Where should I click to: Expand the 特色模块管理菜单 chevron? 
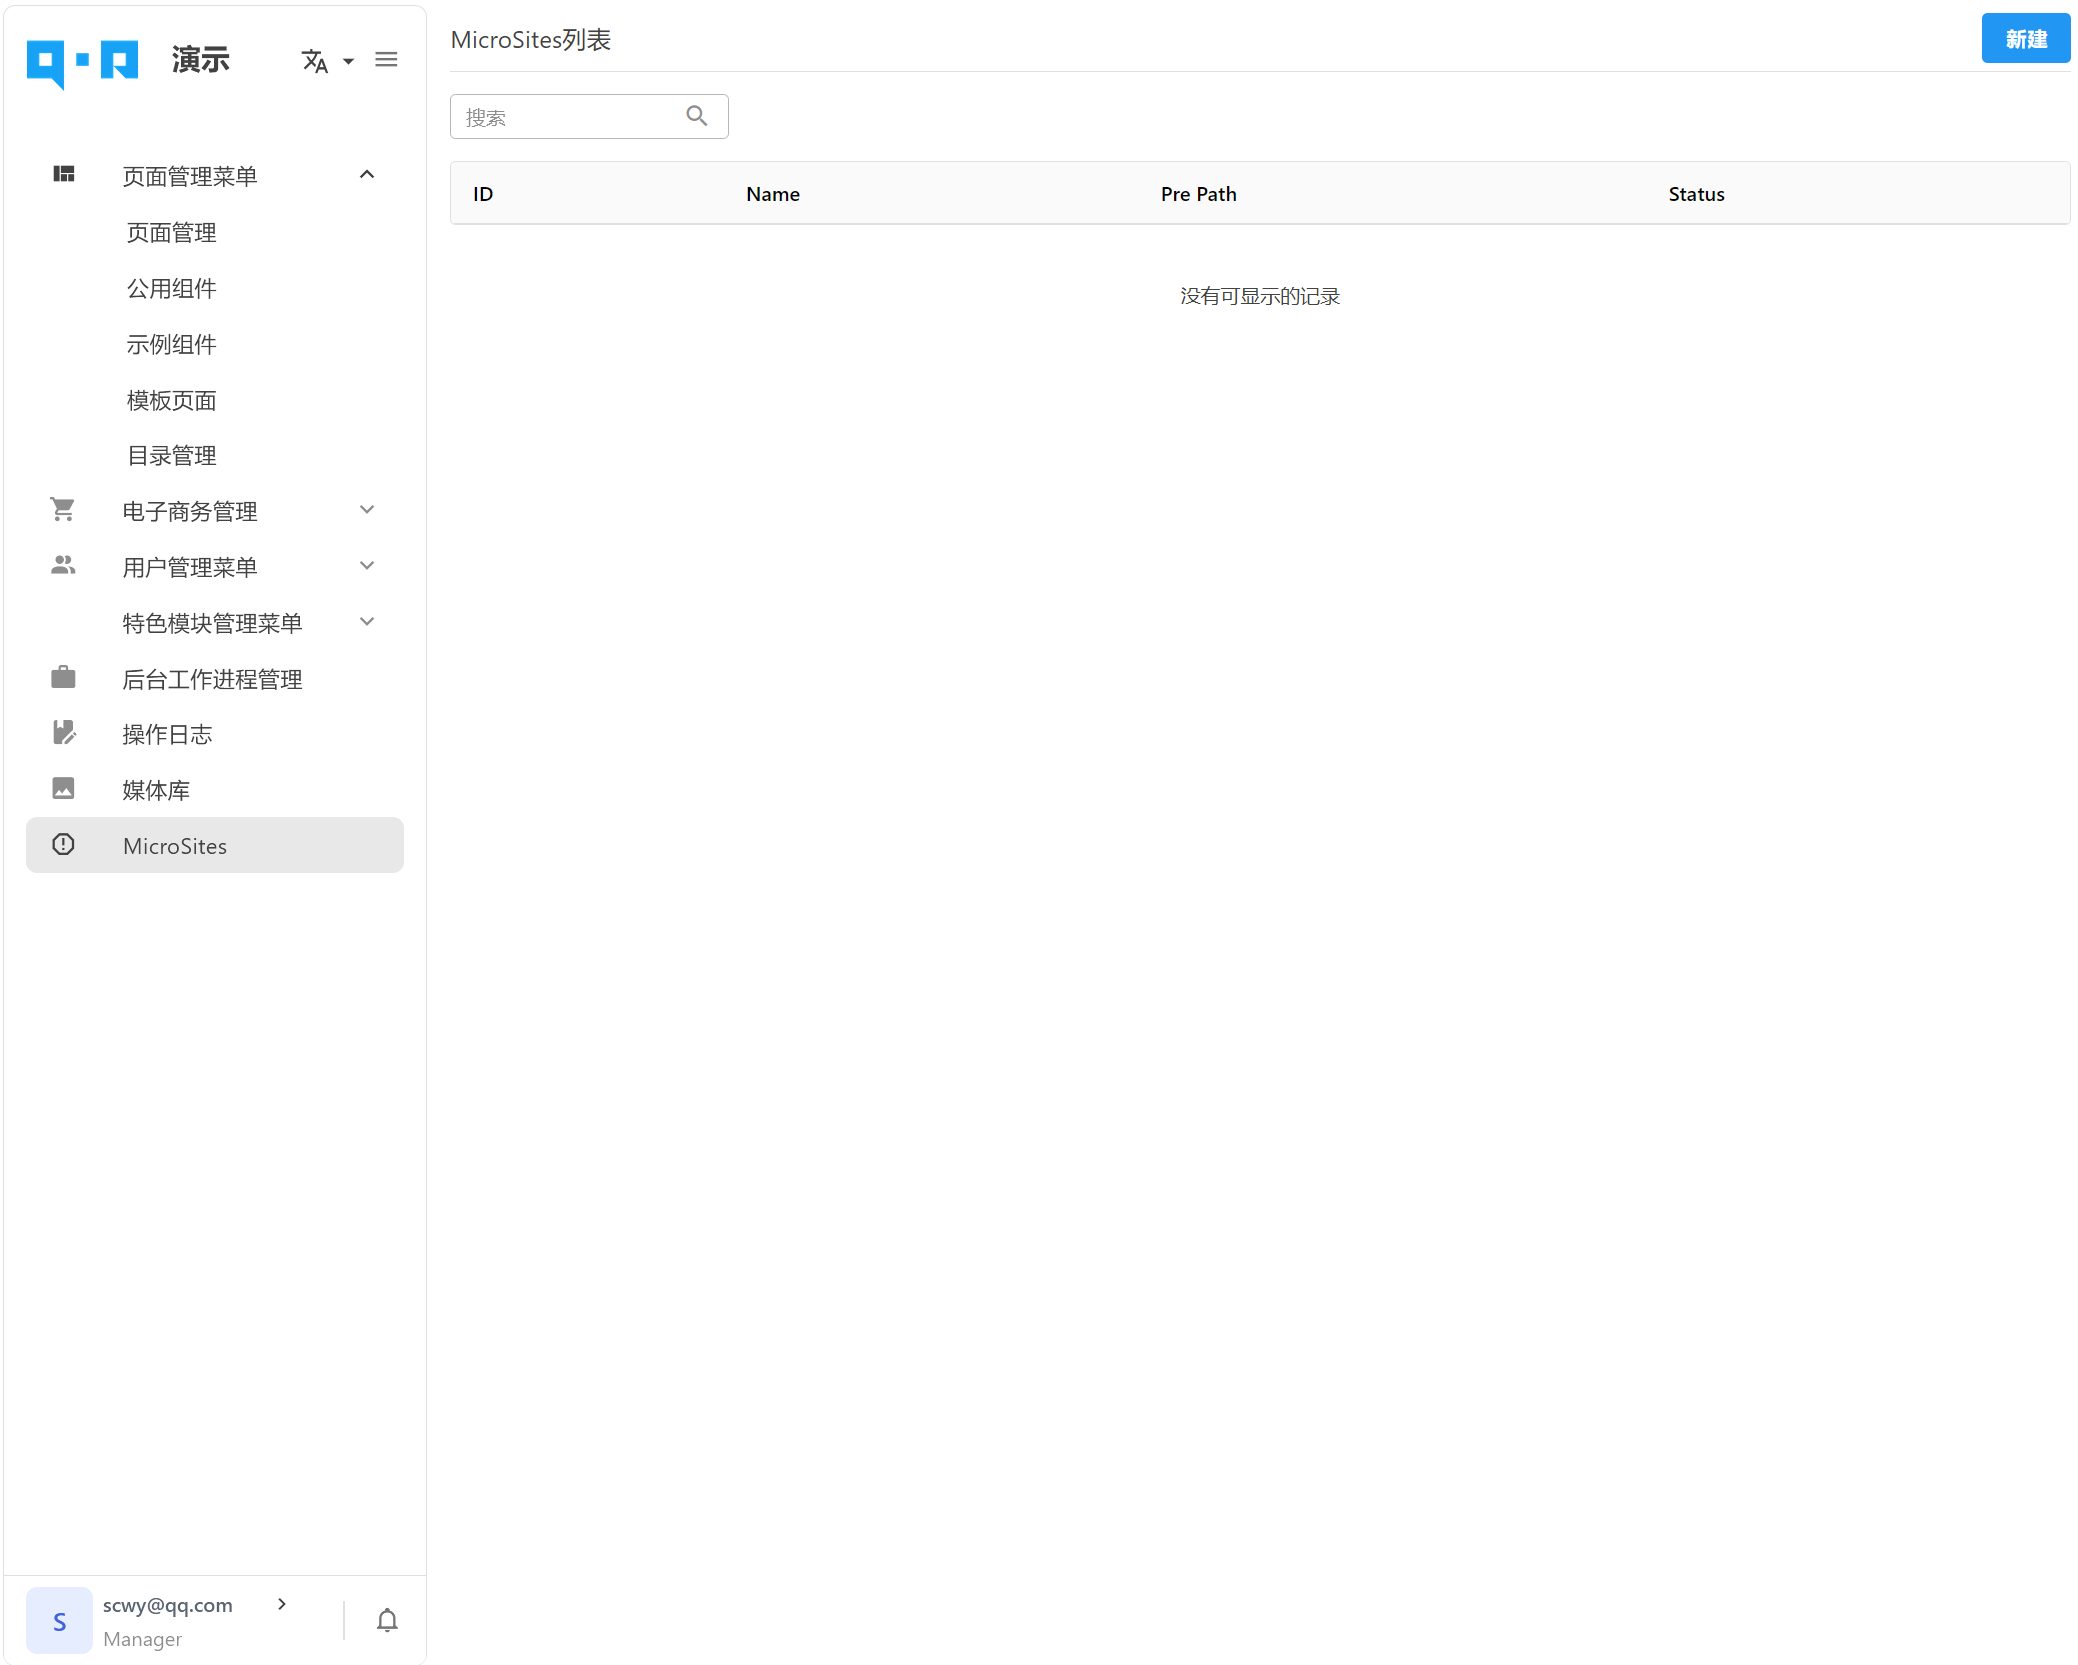click(367, 622)
